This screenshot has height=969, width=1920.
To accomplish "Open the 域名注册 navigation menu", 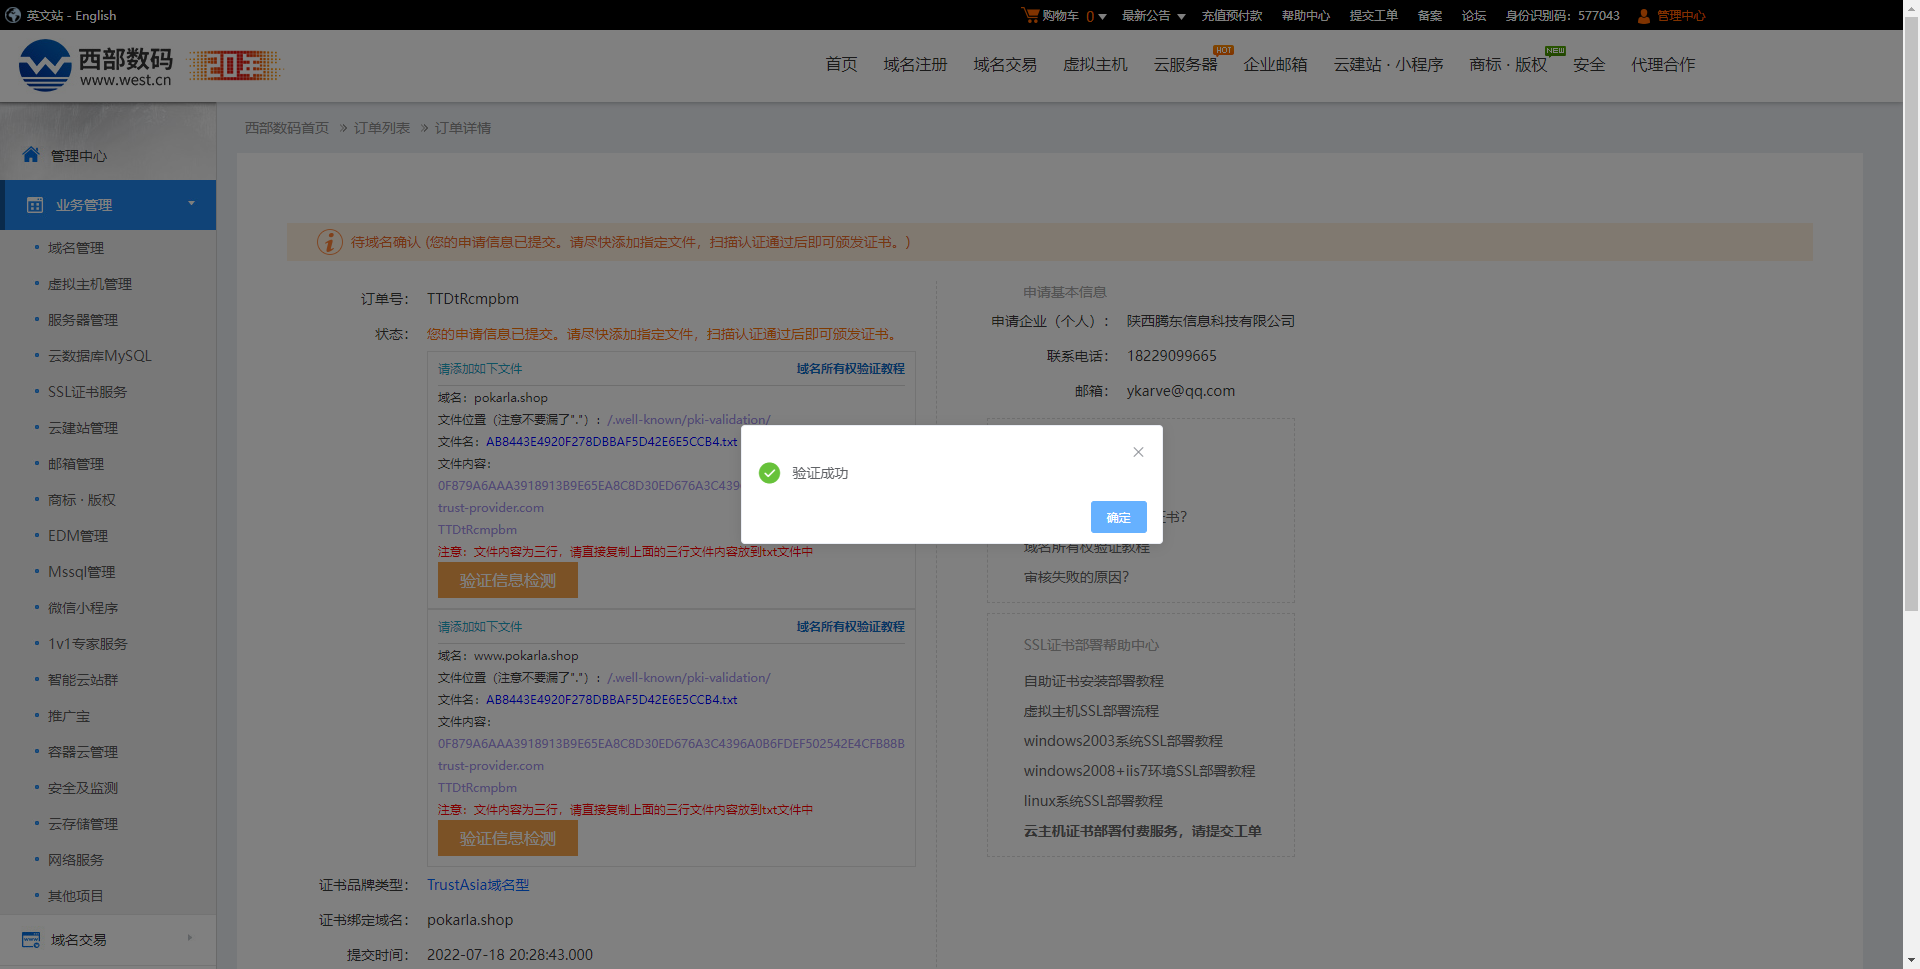I will 915,65.
